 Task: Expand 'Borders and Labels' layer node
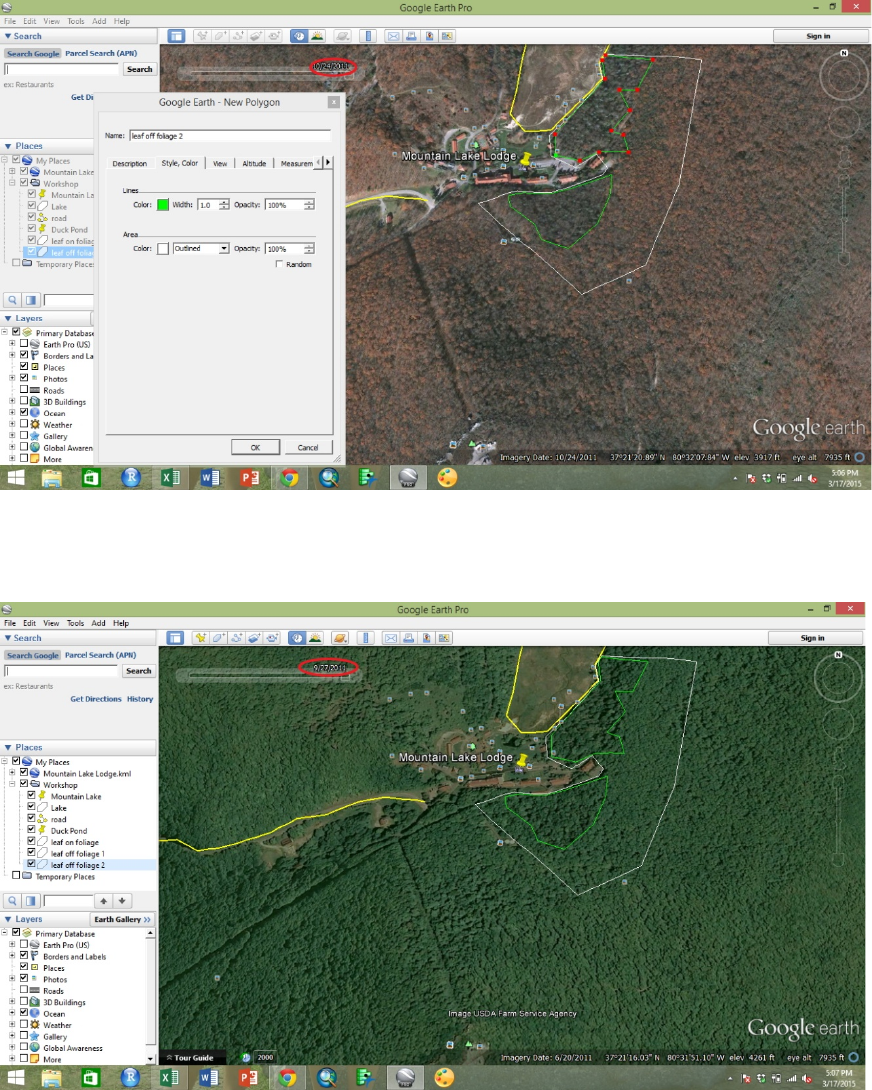(x=12, y=955)
